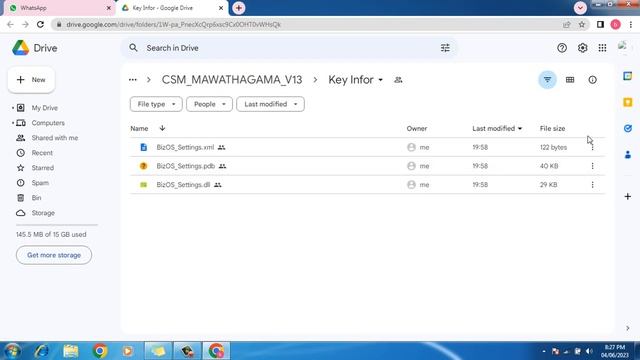Click the New button

(x=31, y=80)
